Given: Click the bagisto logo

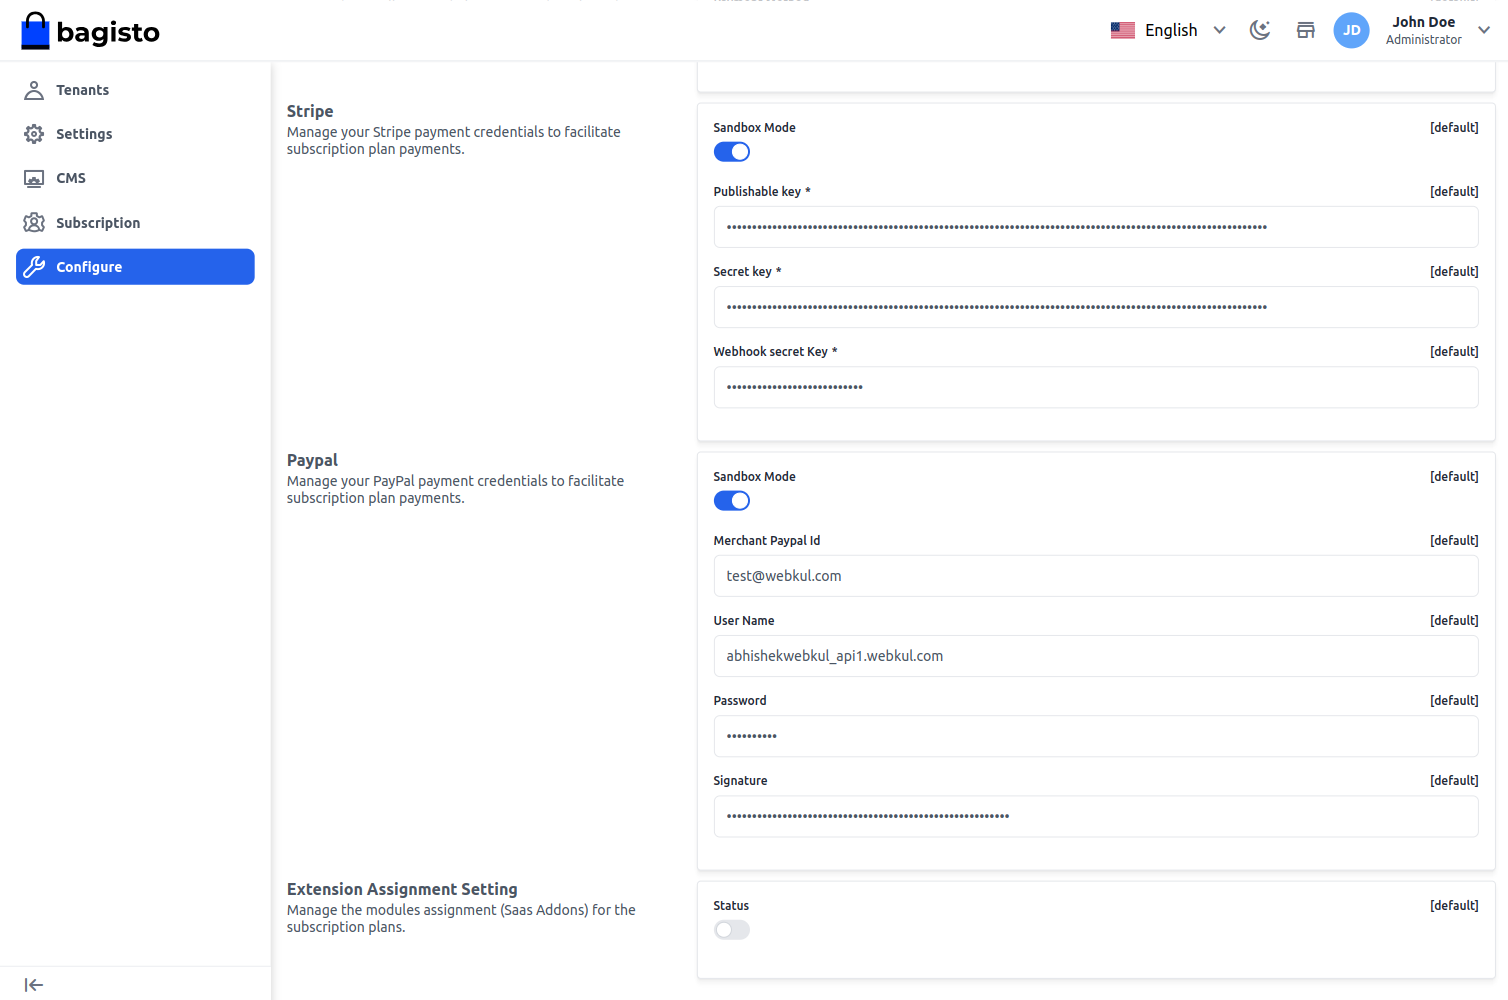Looking at the screenshot, I should pos(90,31).
